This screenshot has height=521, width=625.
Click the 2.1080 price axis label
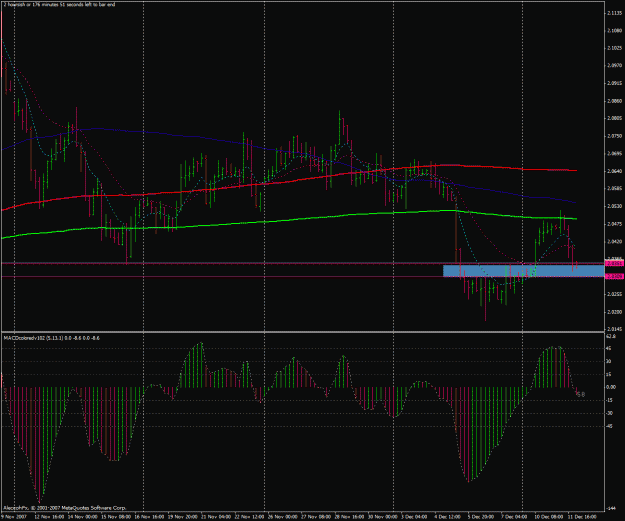[614, 31]
